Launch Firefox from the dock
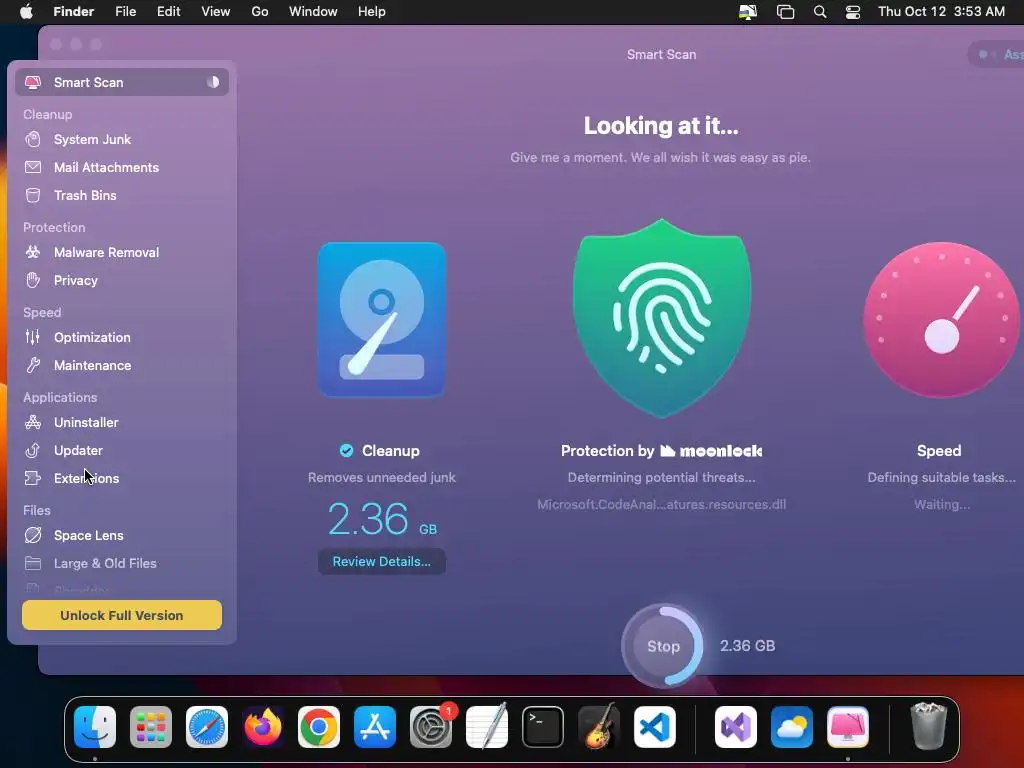This screenshot has height=768, width=1024. 263,727
